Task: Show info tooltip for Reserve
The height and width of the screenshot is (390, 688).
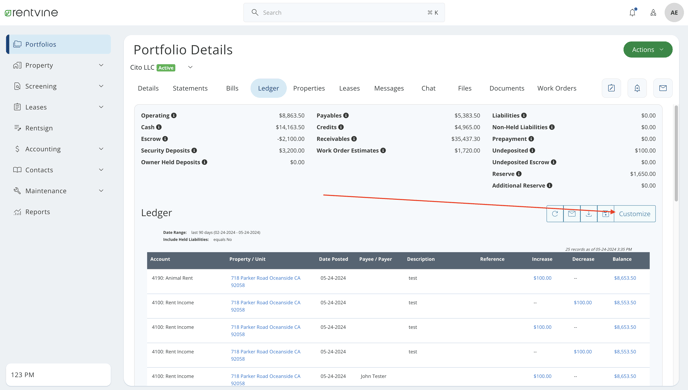Action: 519,174
